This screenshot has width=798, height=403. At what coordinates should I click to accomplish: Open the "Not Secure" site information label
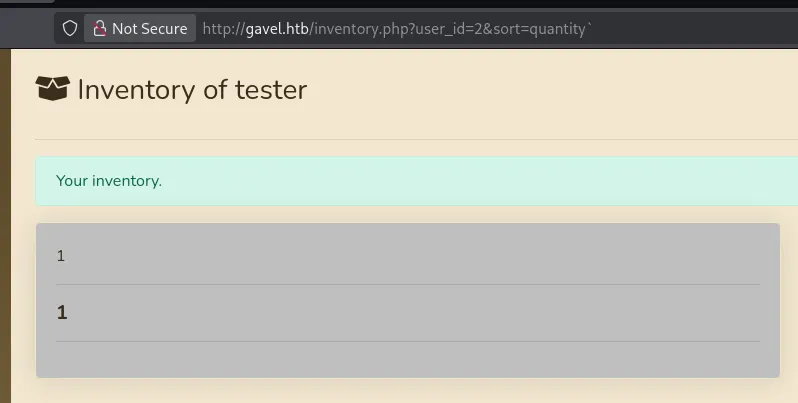149,29
